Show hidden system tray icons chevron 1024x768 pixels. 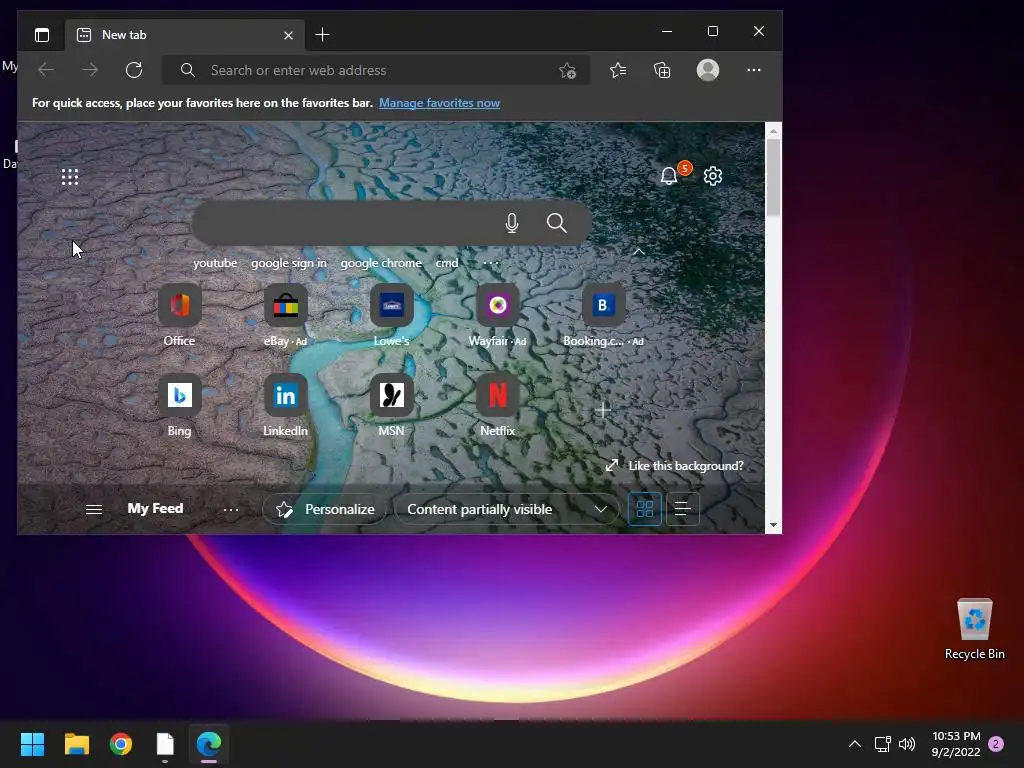coord(854,744)
